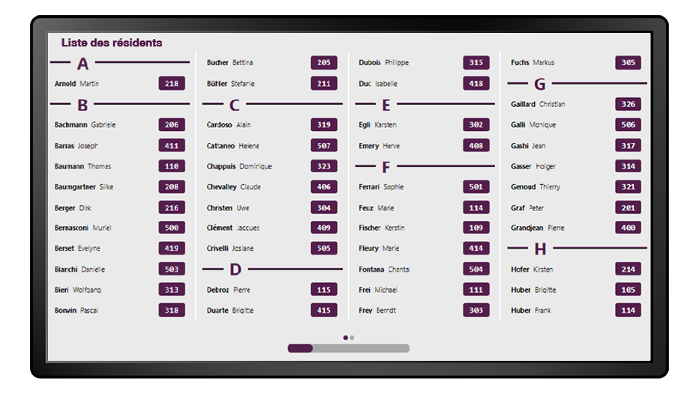Screen dimensions: 690x399
Task: Select resident Arnold Martin room 218
Action: [120, 84]
